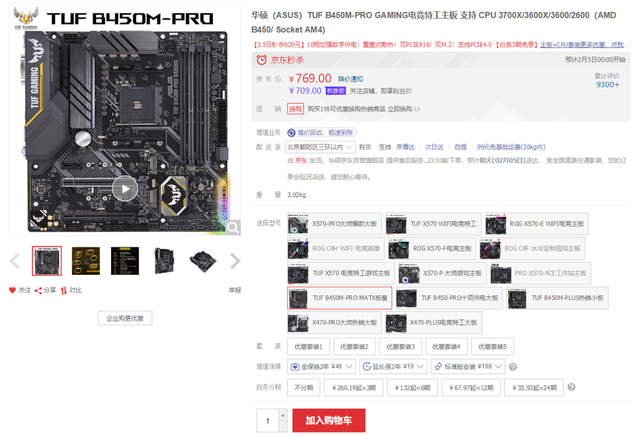Select the TUF B450M-PLUS model option
This screenshot has height=437, width=640.
click(557, 298)
